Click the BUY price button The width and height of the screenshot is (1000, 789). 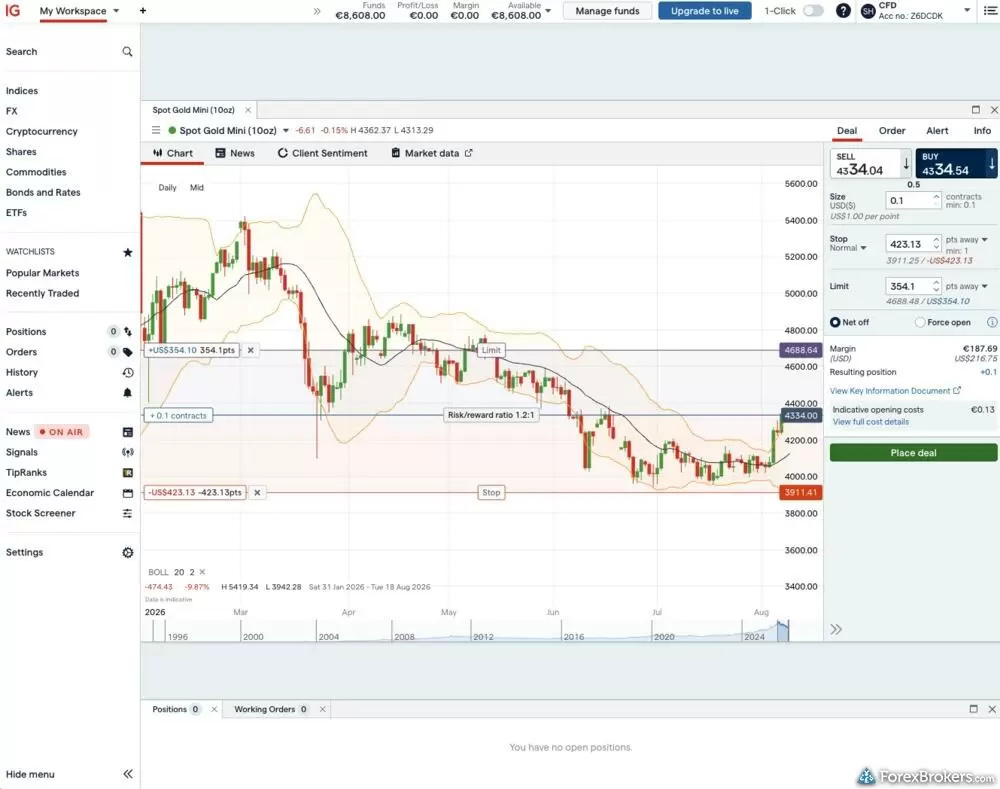coord(956,164)
